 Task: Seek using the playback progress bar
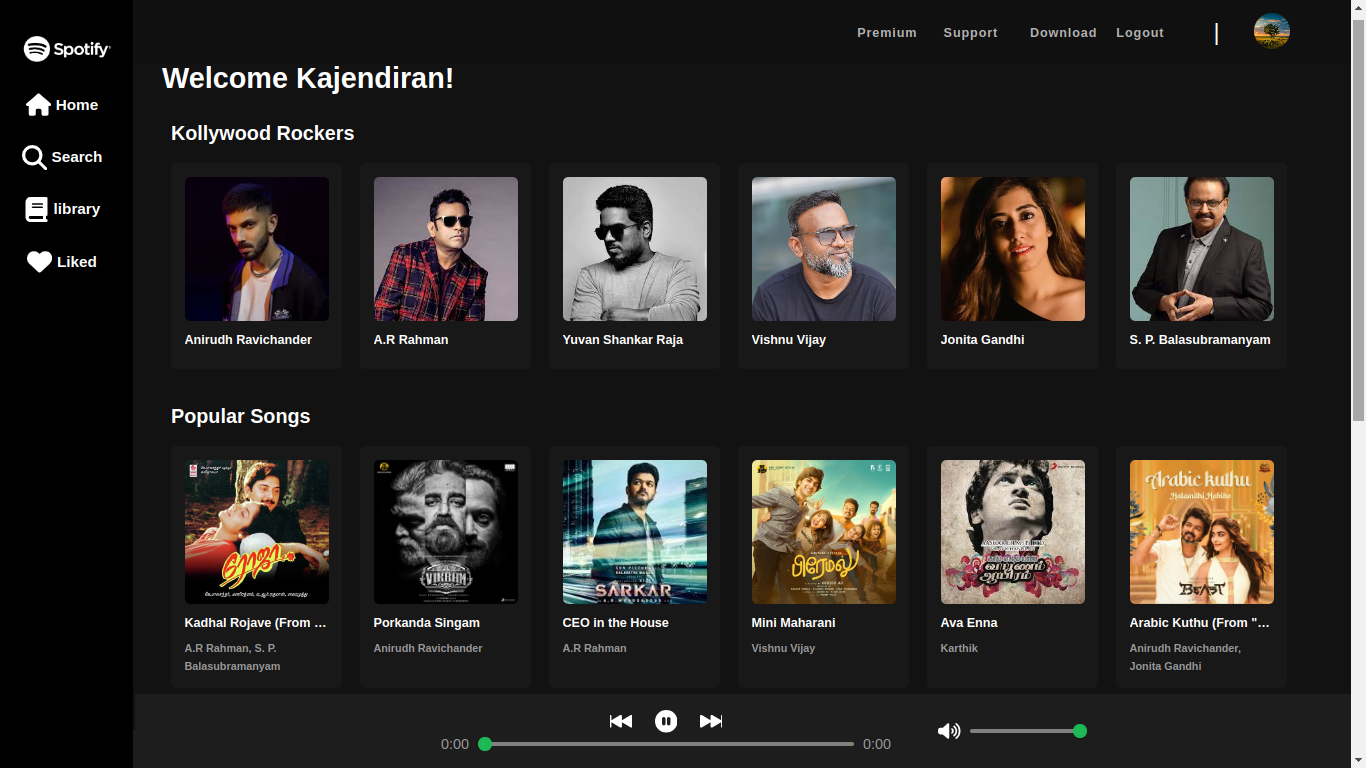point(666,744)
